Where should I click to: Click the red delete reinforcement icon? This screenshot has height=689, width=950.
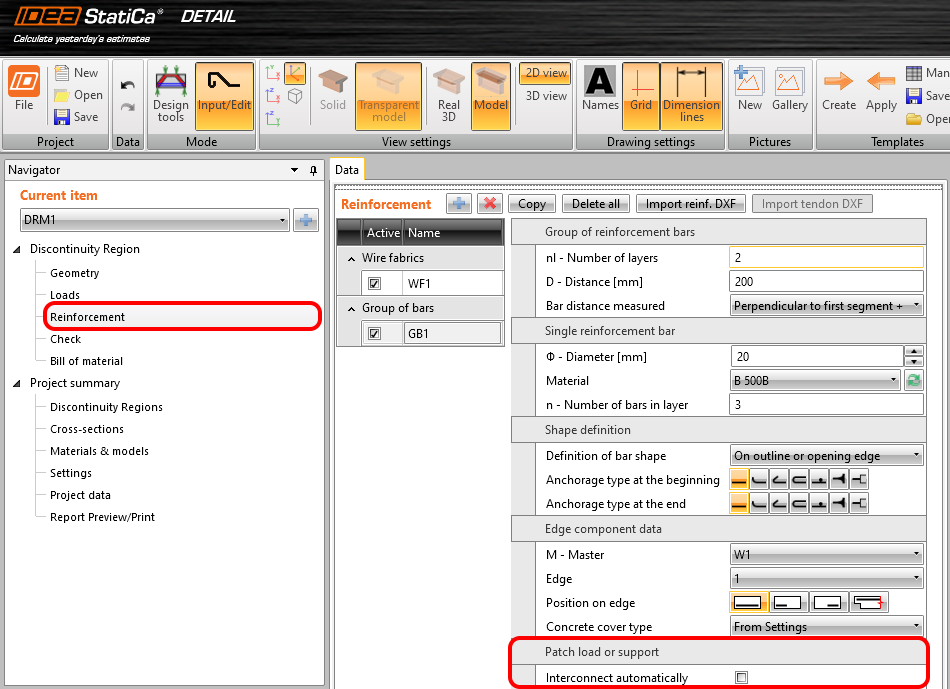pyautogui.click(x=489, y=204)
